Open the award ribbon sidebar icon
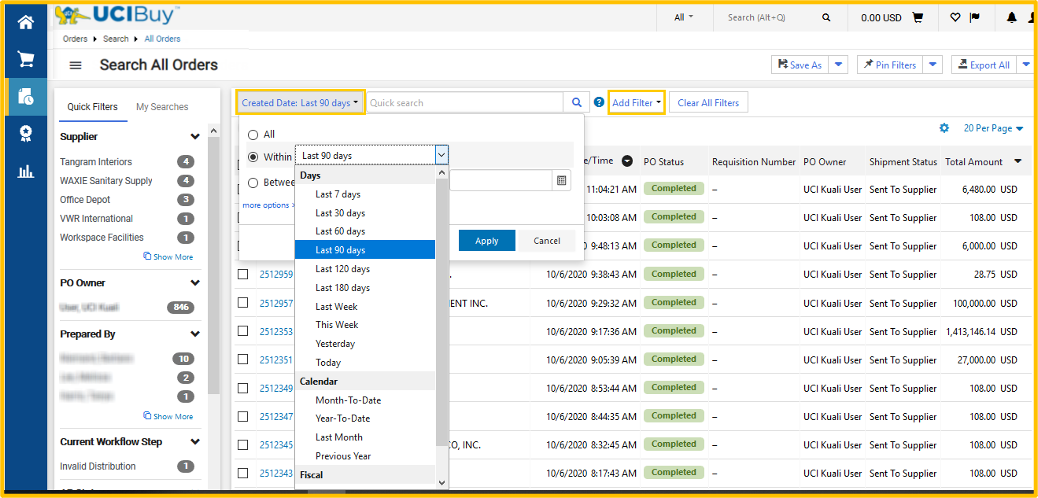 (x=26, y=134)
